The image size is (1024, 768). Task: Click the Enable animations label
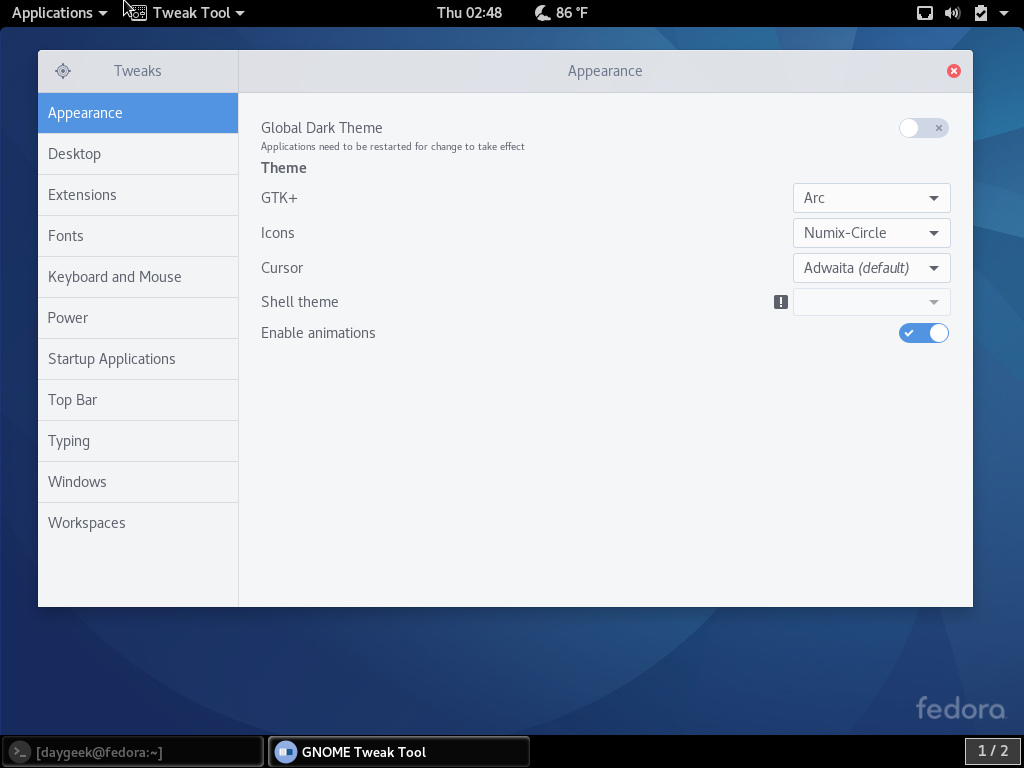[x=318, y=333]
